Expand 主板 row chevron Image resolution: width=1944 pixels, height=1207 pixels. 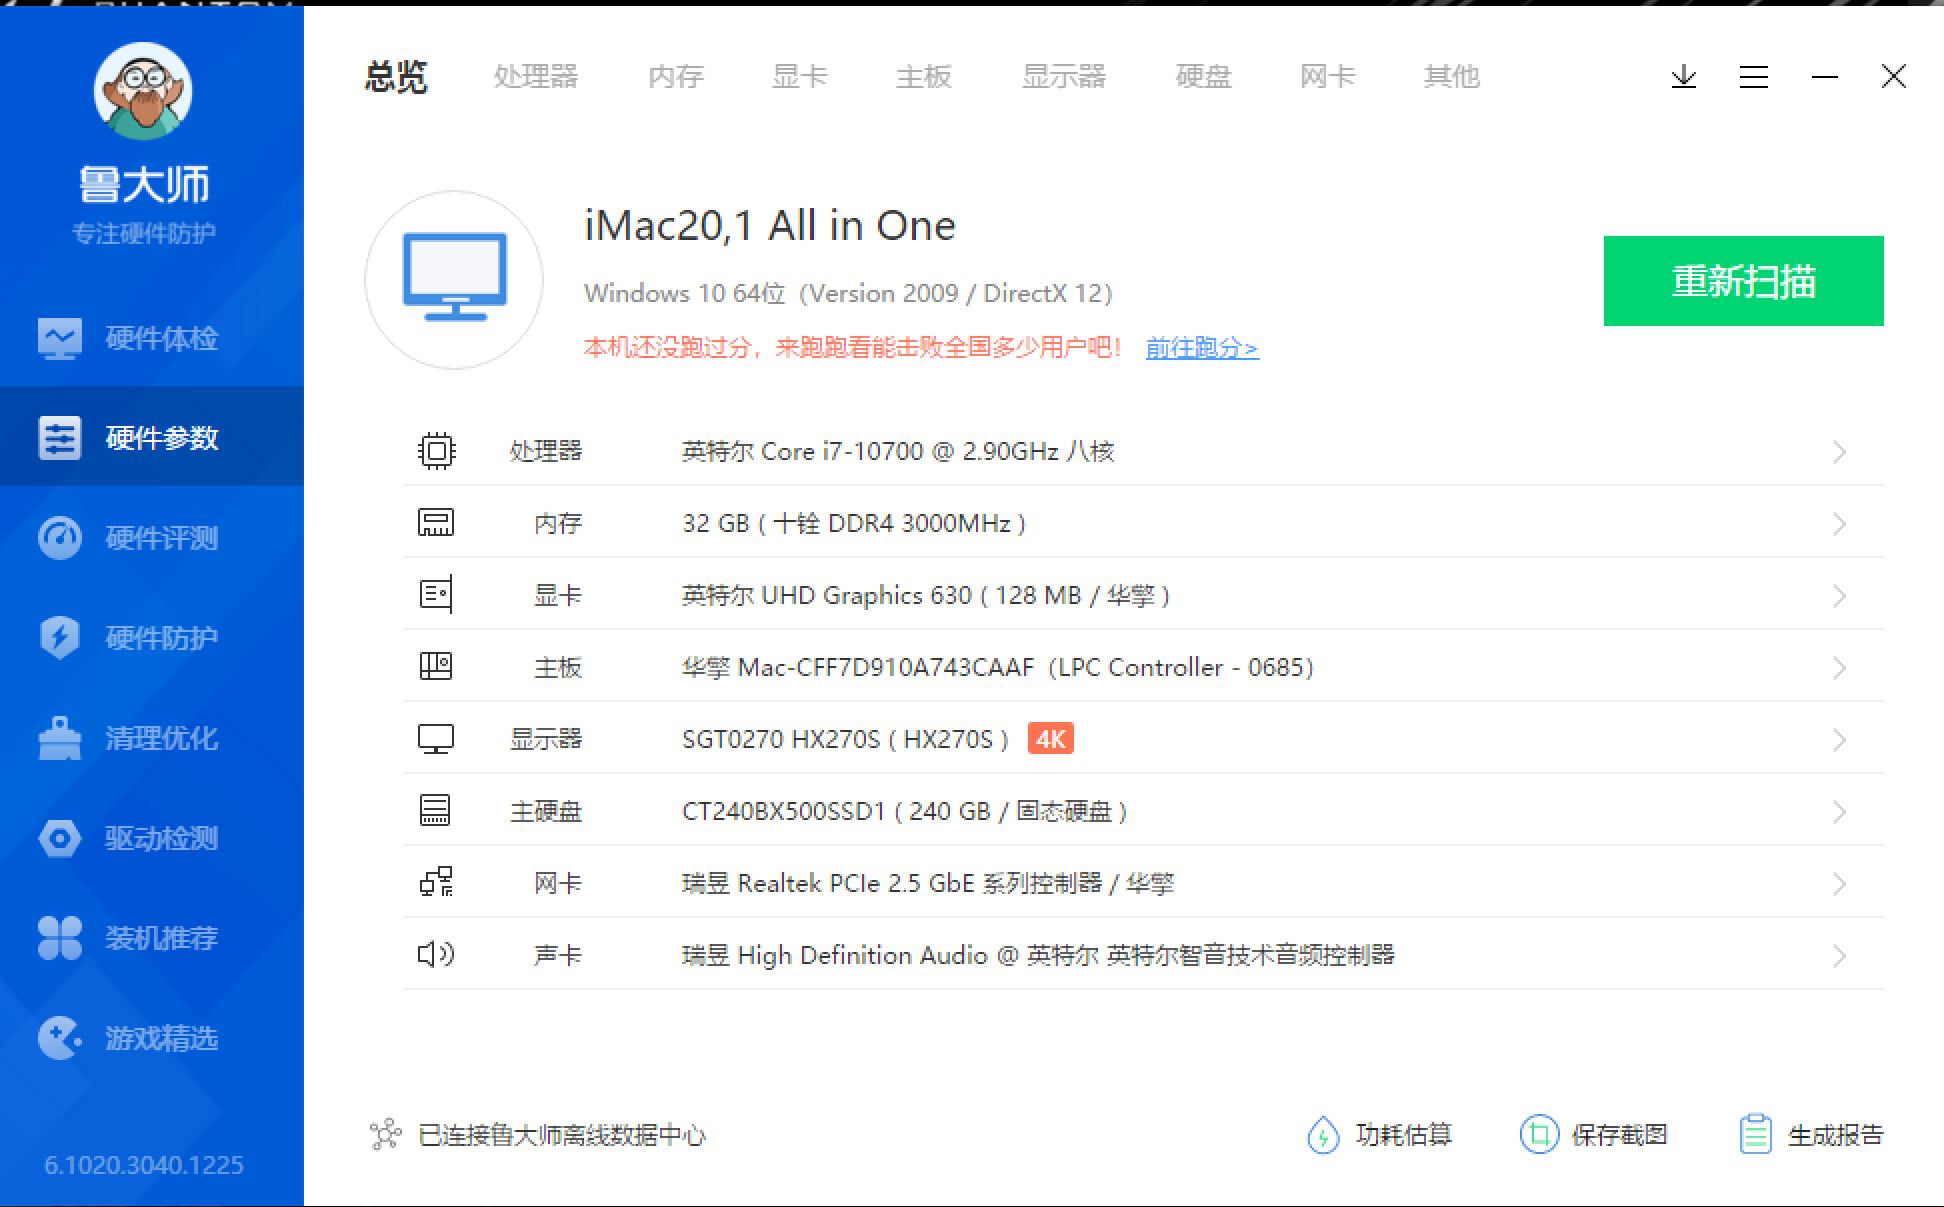tap(1839, 668)
